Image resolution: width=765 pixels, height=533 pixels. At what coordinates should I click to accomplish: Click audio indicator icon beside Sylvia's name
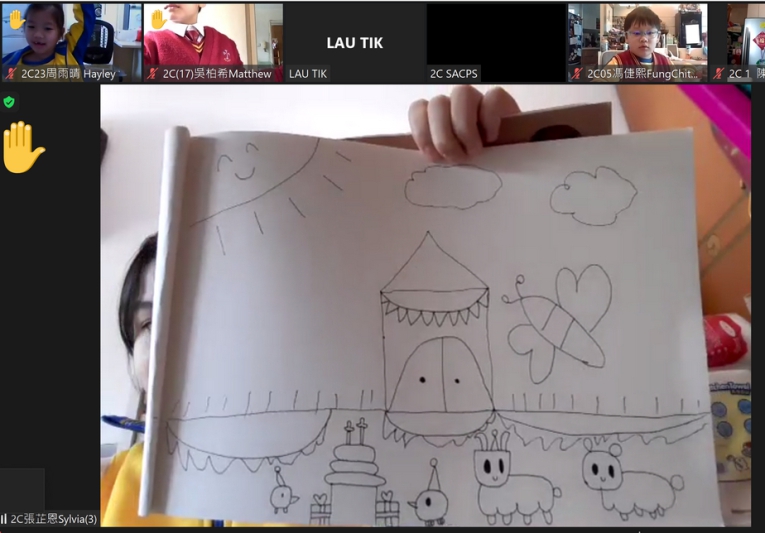[5, 519]
